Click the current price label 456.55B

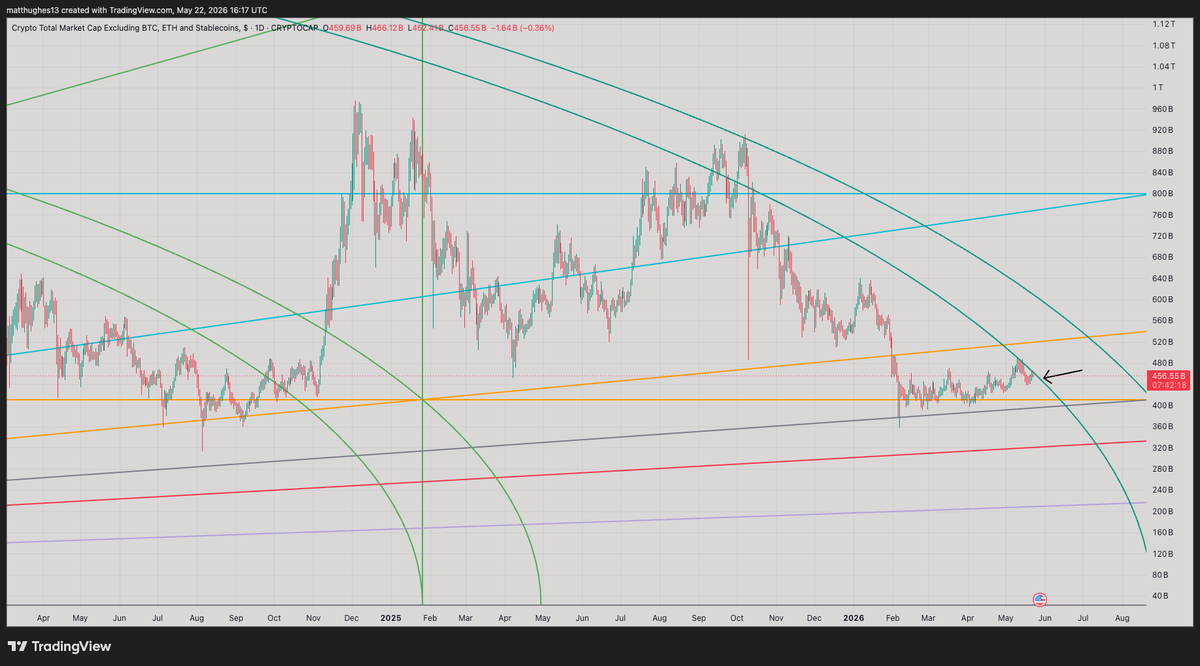(x=1167, y=375)
